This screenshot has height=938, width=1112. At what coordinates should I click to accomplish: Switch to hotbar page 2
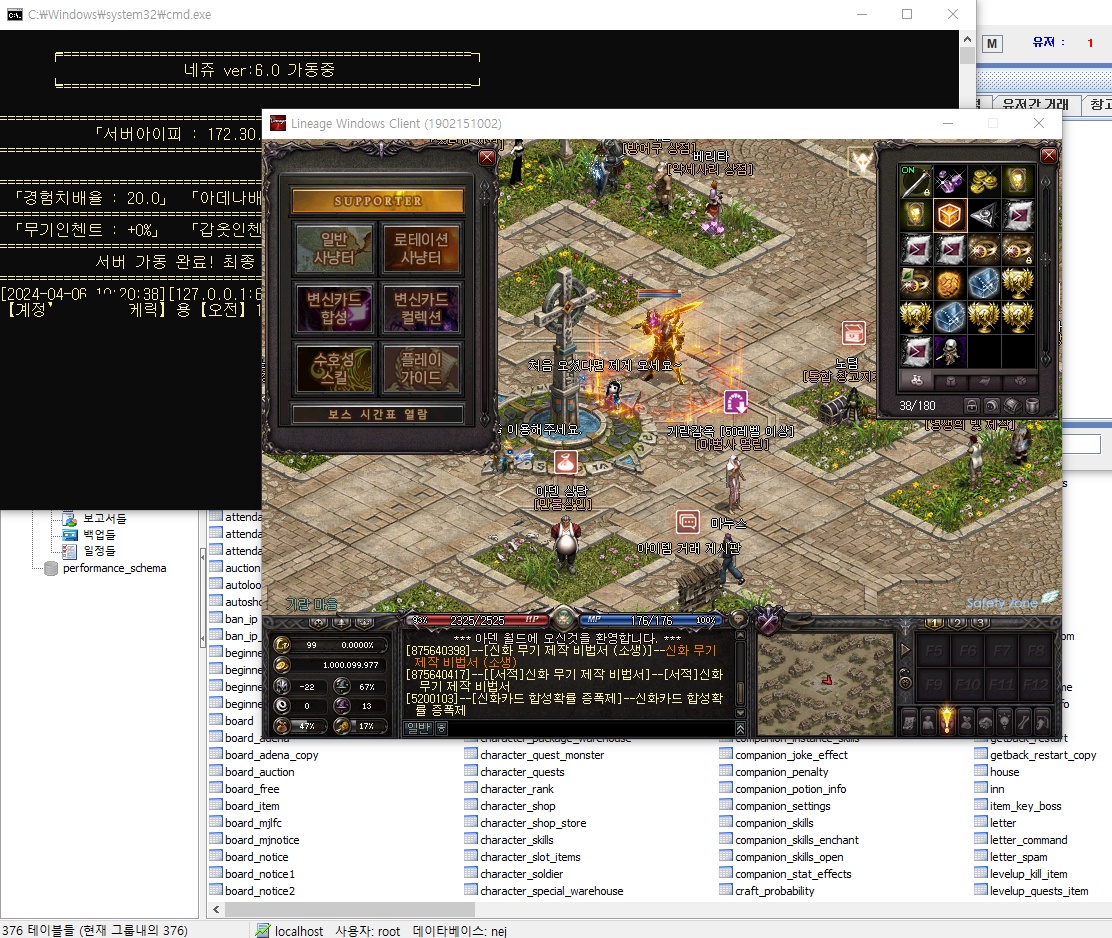click(958, 623)
